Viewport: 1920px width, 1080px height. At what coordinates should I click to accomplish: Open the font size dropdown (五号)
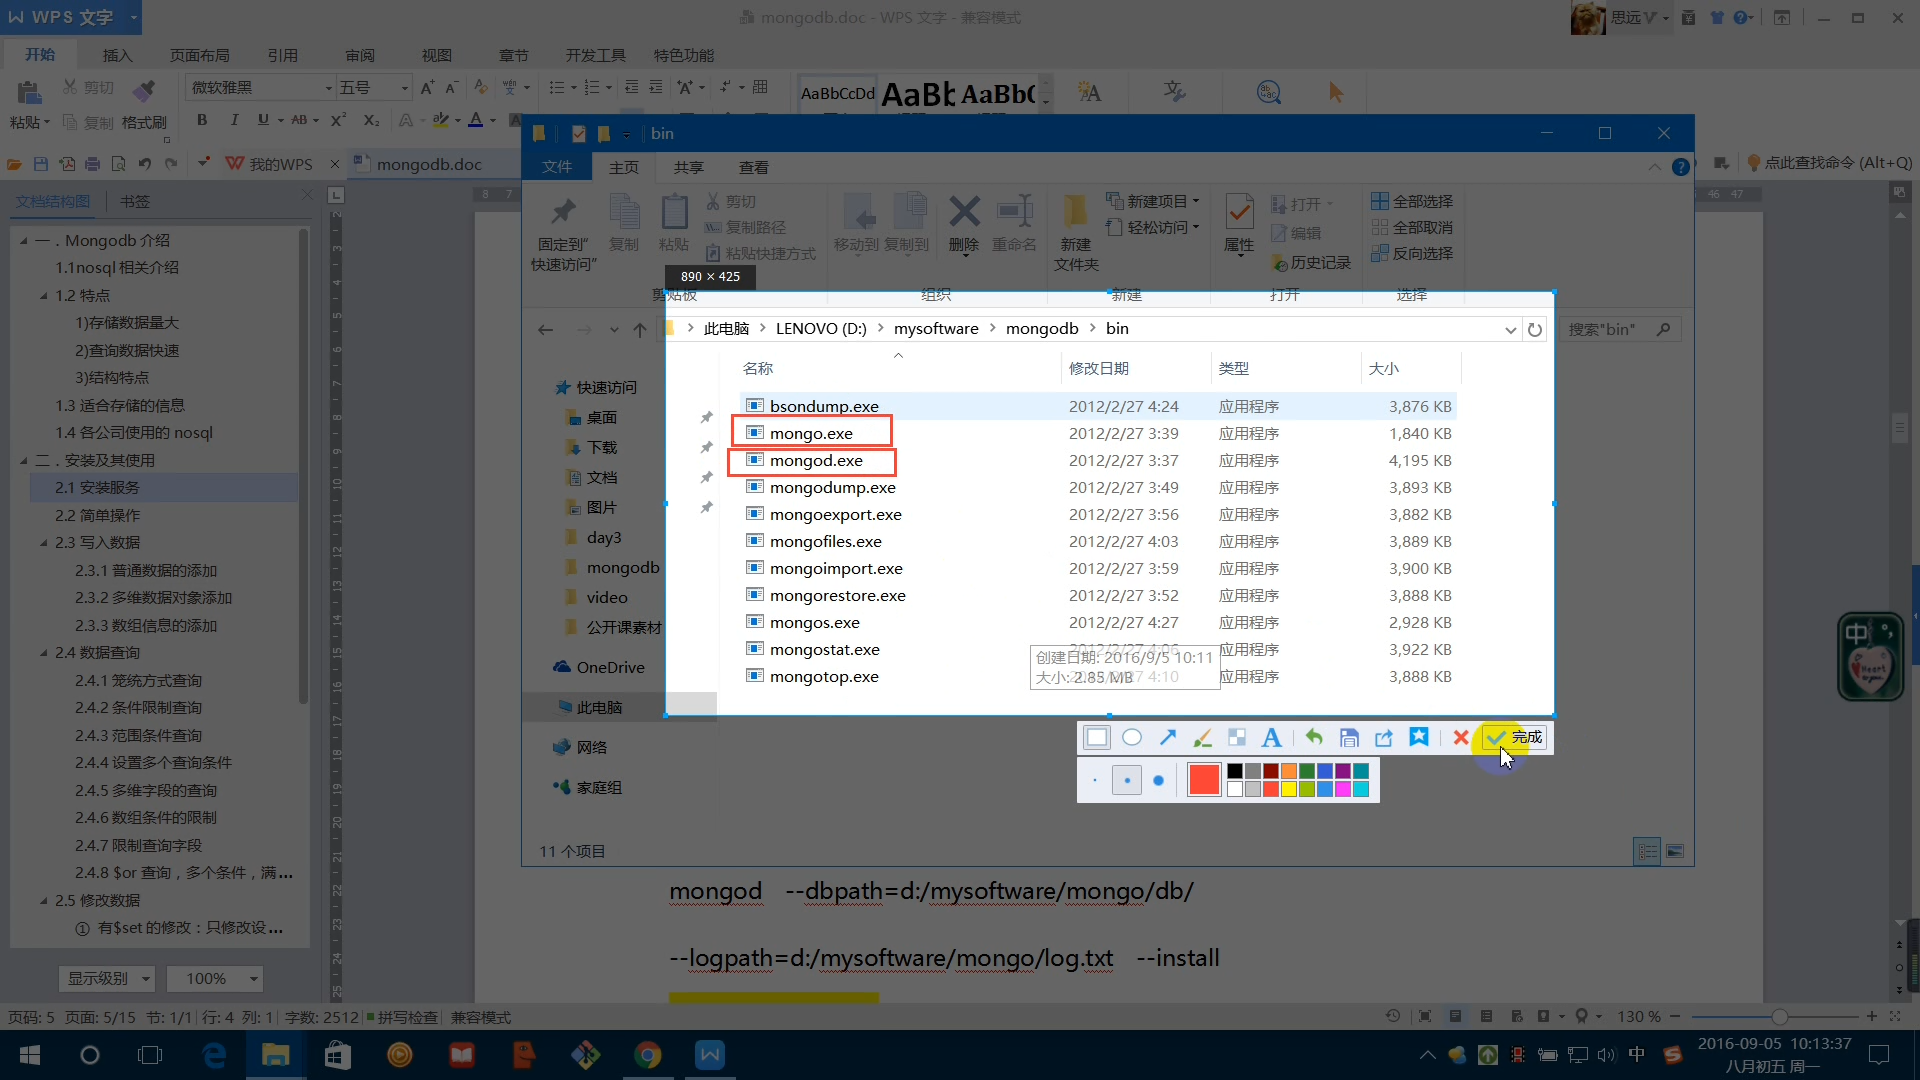(404, 88)
